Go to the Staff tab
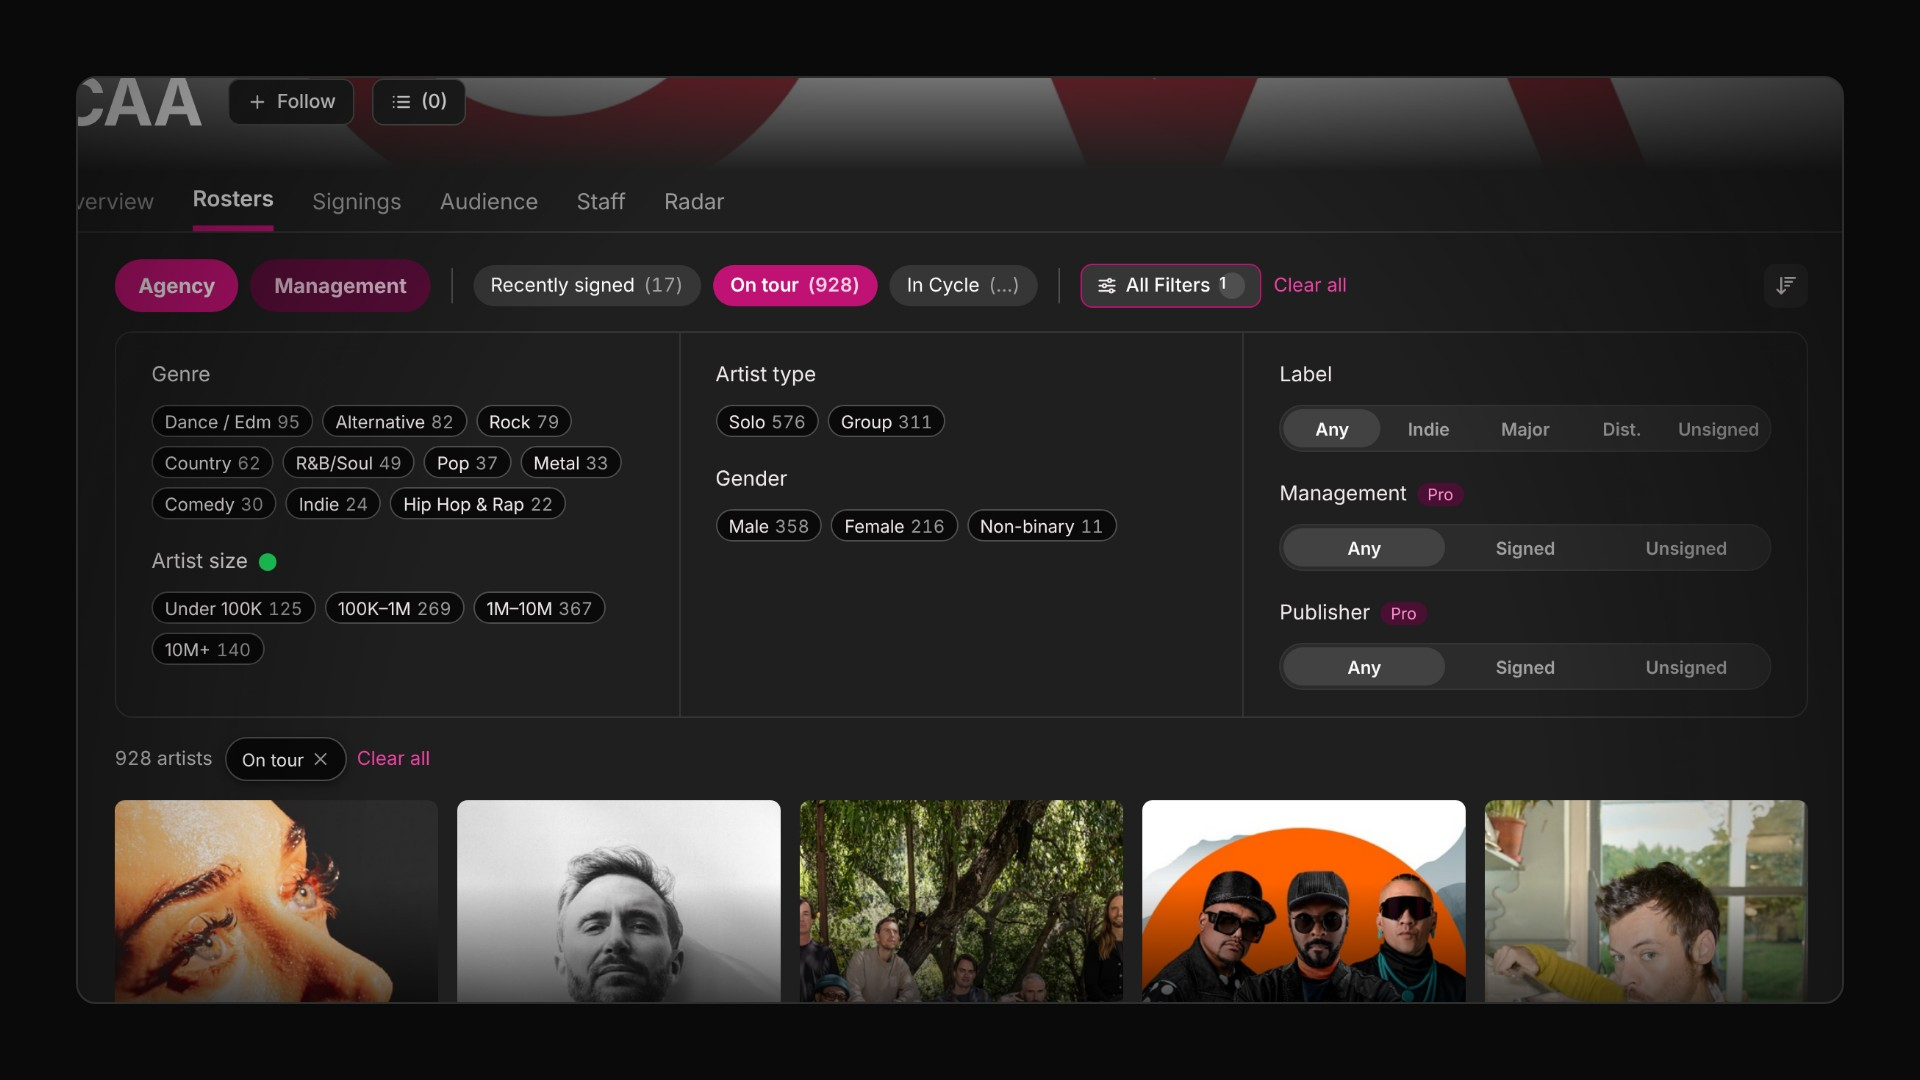Screen dimensions: 1920x1080 601,201
